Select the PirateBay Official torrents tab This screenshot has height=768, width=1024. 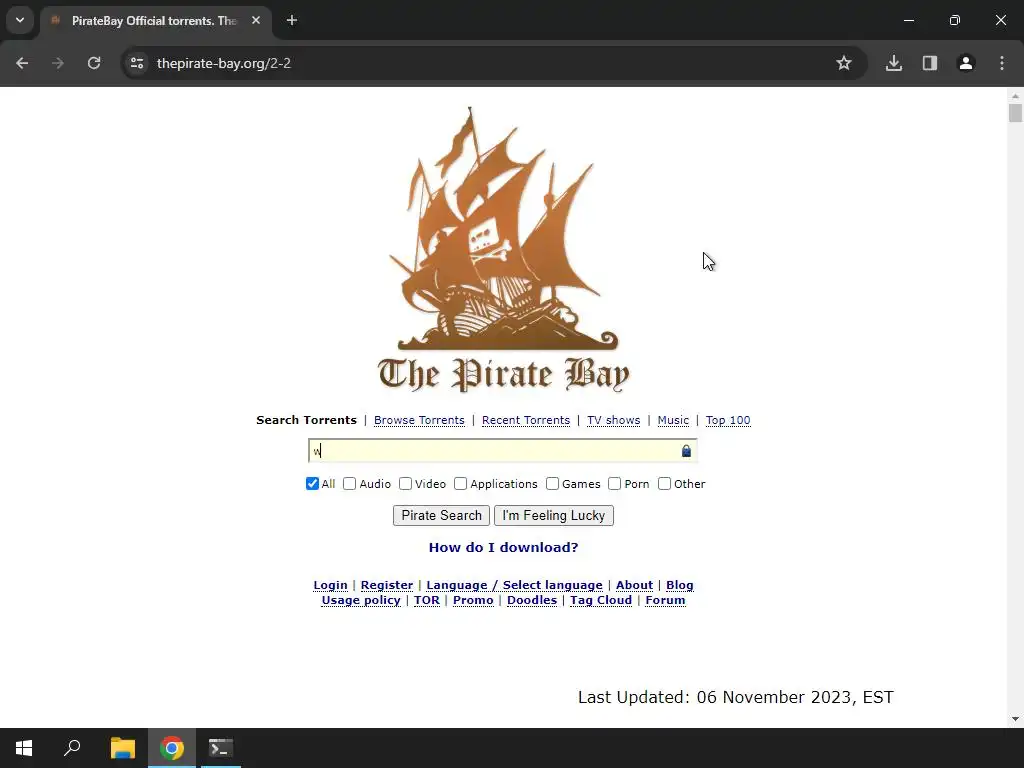pos(155,21)
